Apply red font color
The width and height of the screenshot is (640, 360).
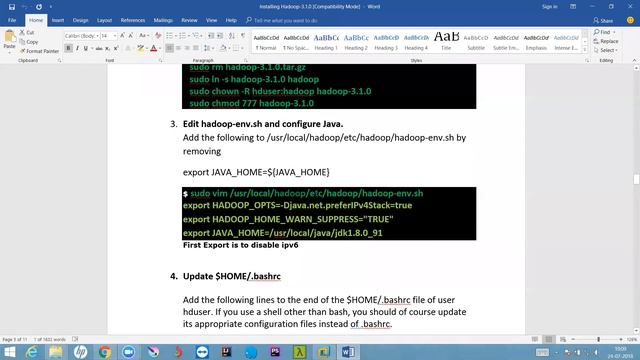pyautogui.click(x=153, y=49)
